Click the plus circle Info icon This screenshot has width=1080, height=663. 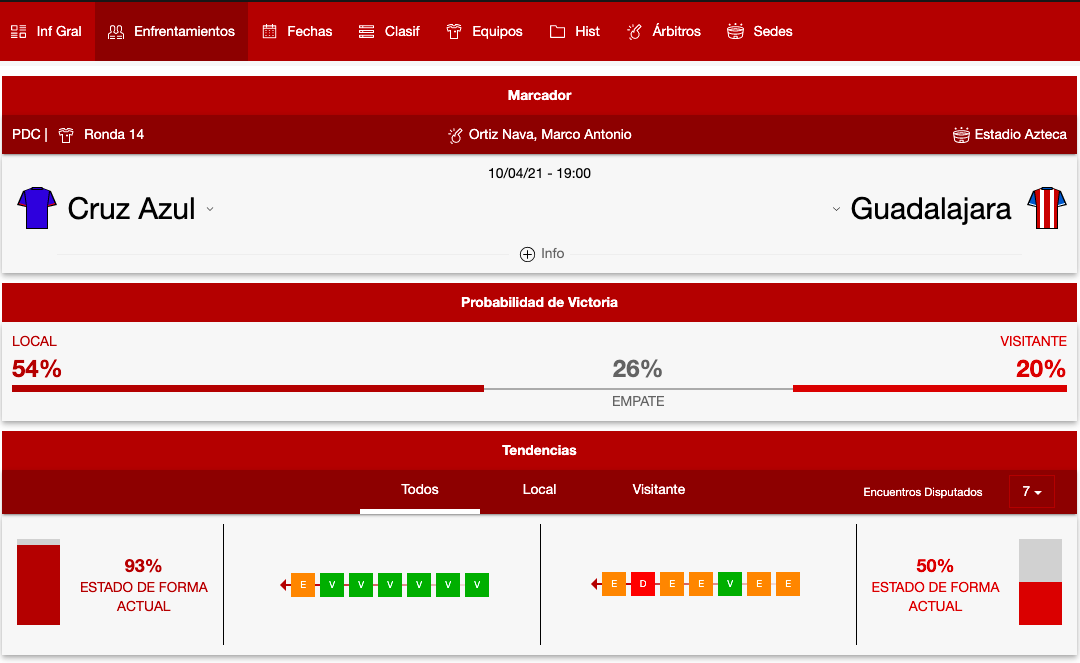tap(527, 254)
